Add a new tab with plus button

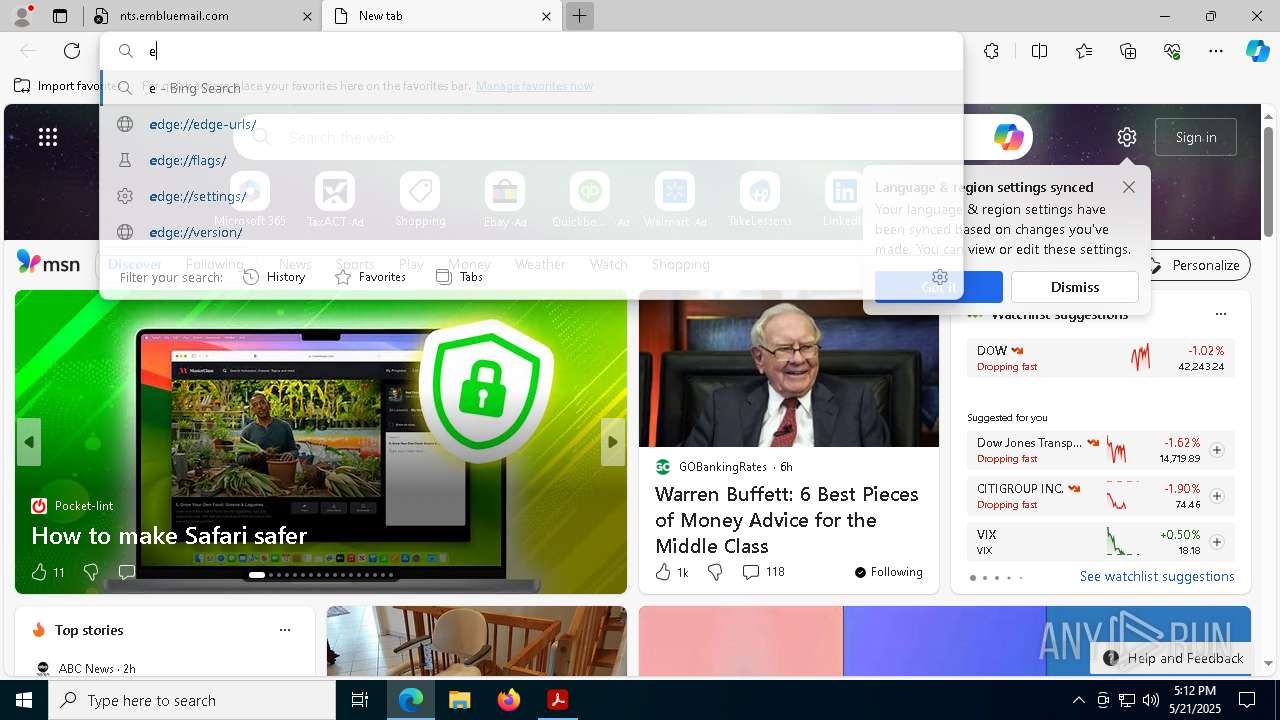(x=579, y=16)
